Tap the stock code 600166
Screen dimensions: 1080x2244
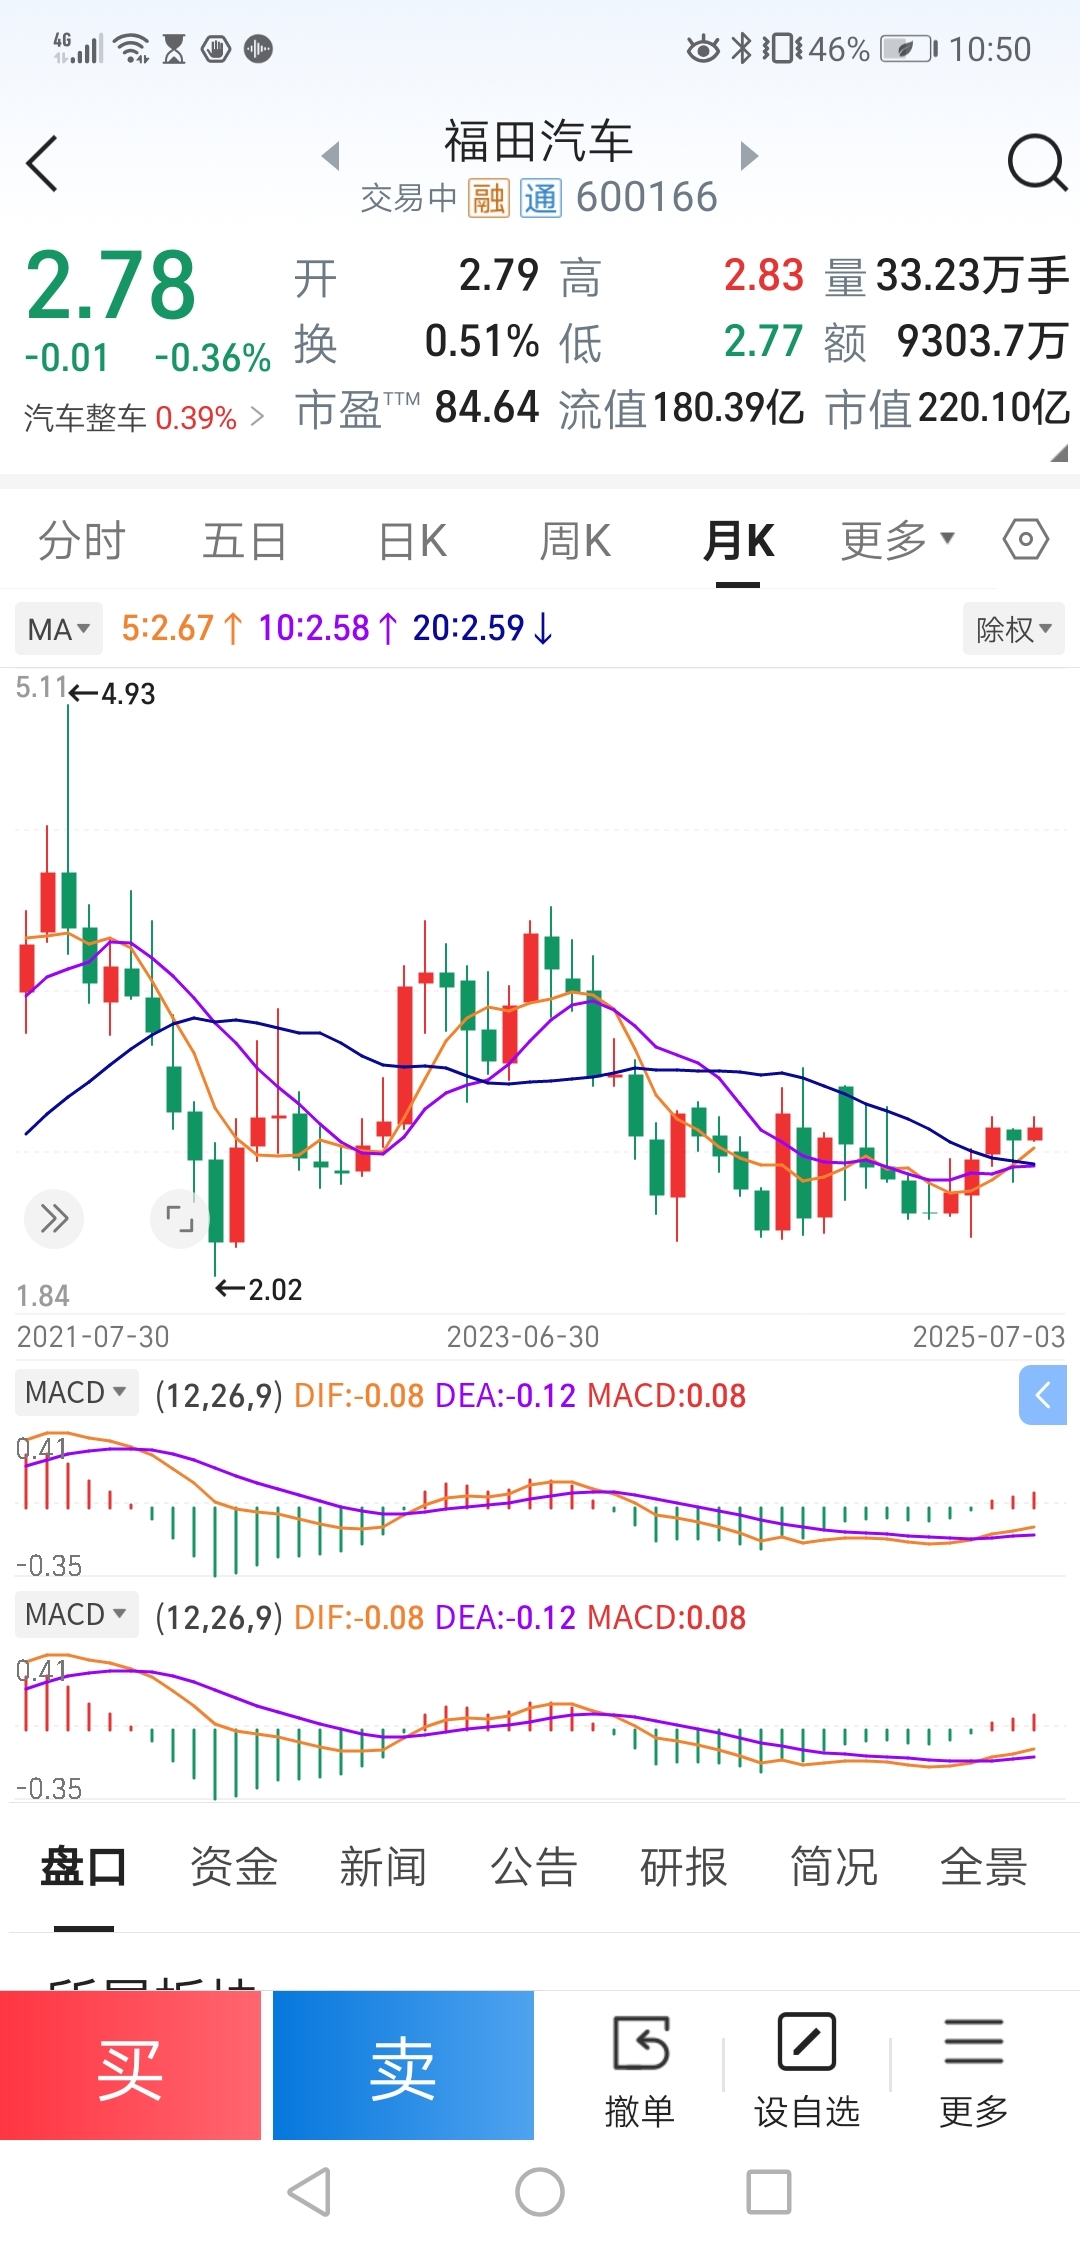pyautogui.click(x=647, y=197)
